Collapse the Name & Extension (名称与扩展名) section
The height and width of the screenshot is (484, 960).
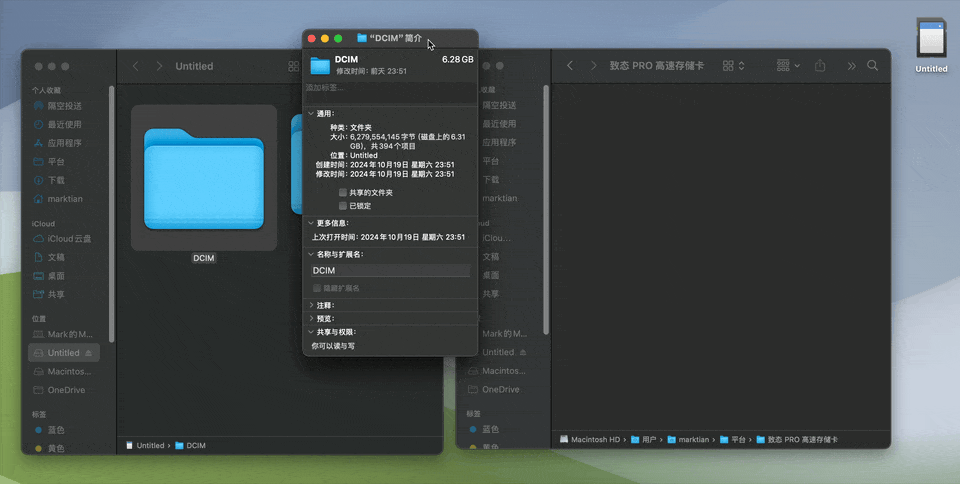point(311,254)
